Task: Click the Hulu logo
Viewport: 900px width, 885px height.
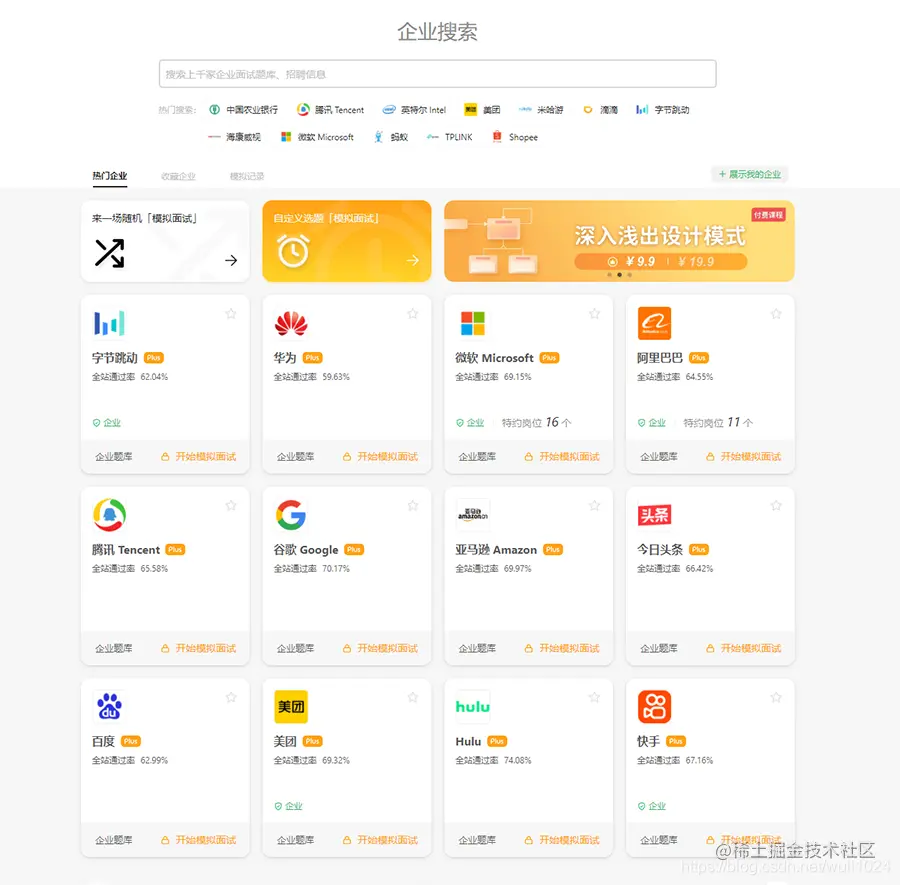Action: click(473, 707)
